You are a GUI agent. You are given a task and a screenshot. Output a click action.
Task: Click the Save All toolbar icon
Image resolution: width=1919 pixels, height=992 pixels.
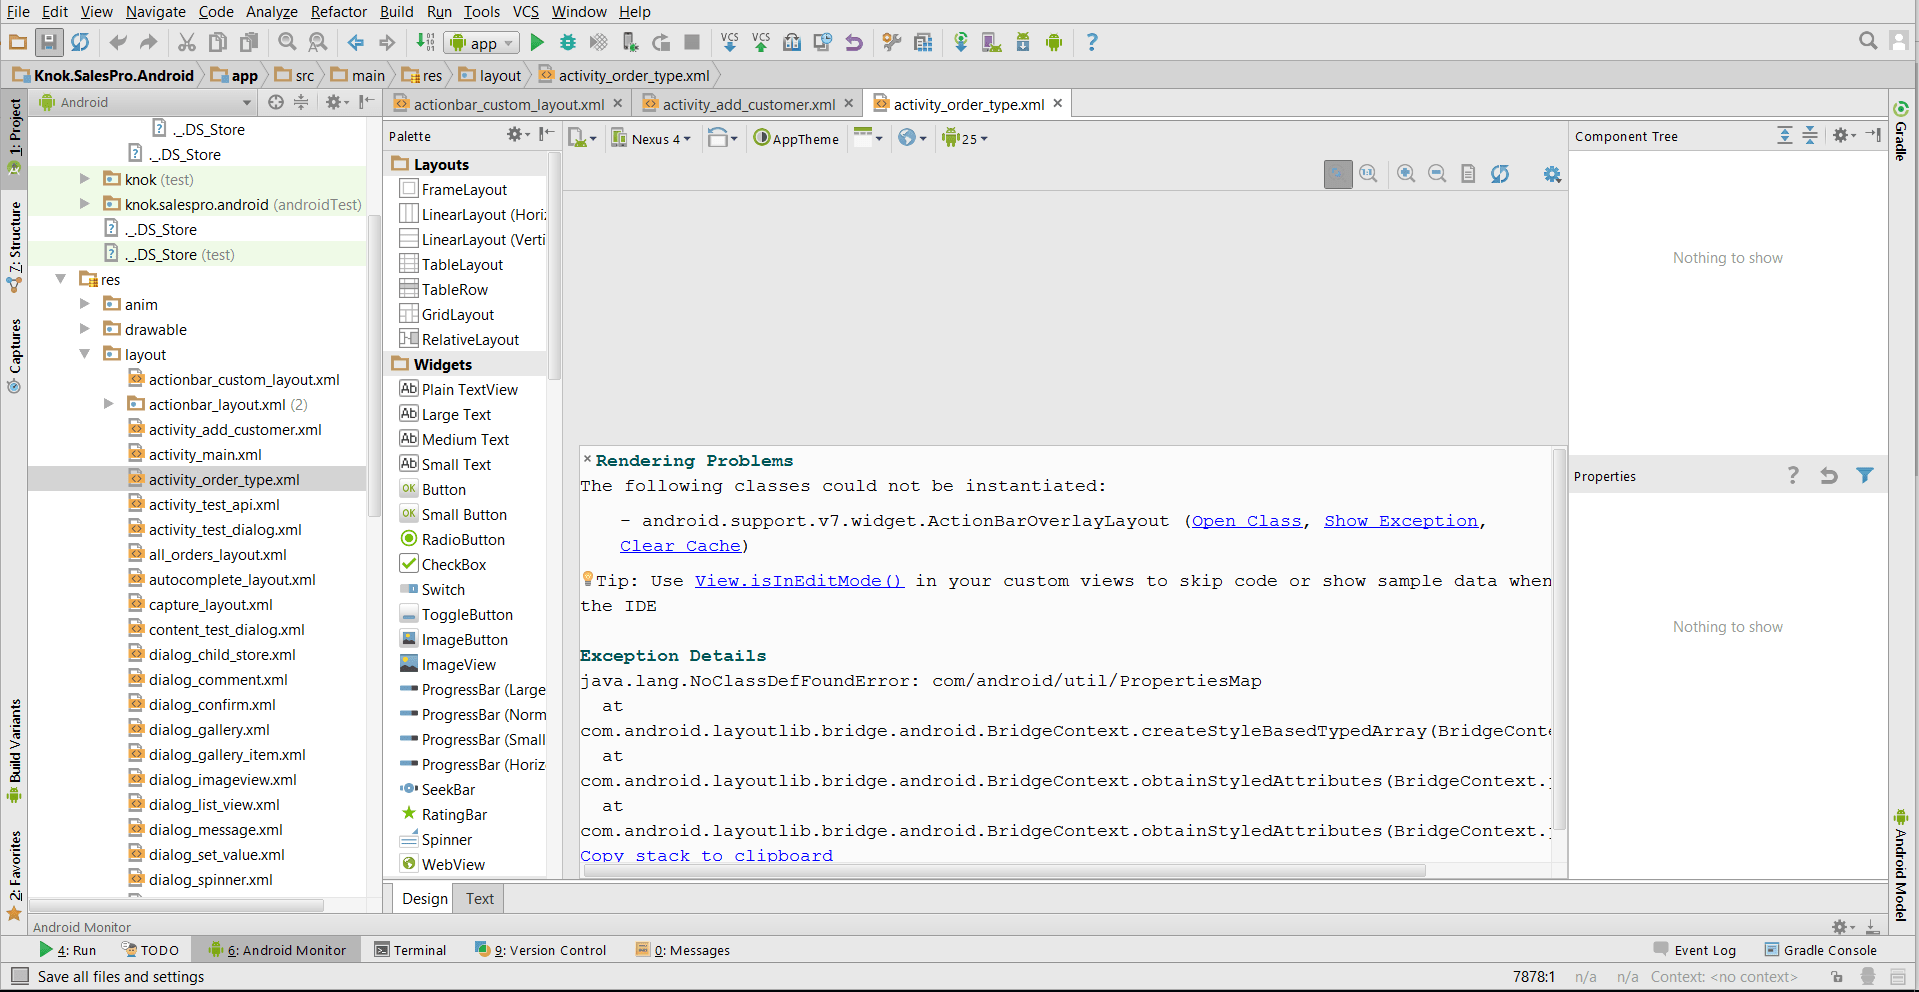pos(48,42)
